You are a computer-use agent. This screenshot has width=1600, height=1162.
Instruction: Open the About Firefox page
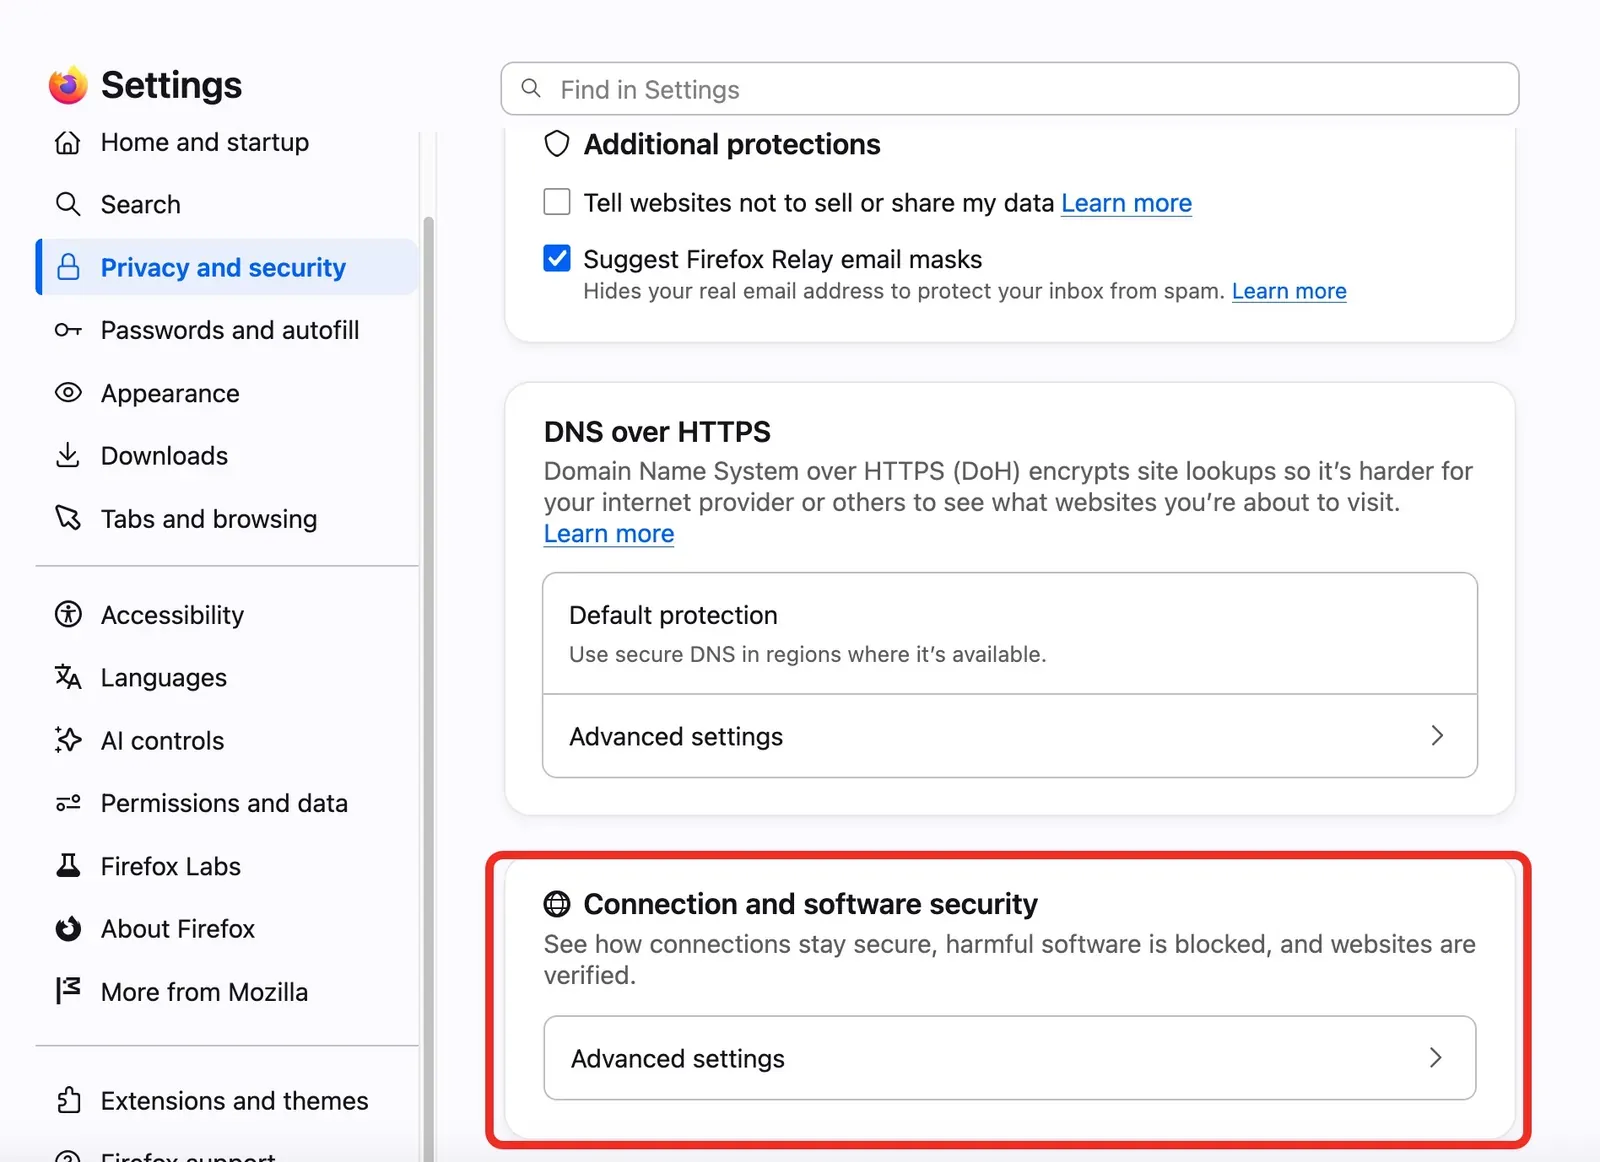tap(227, 928)
